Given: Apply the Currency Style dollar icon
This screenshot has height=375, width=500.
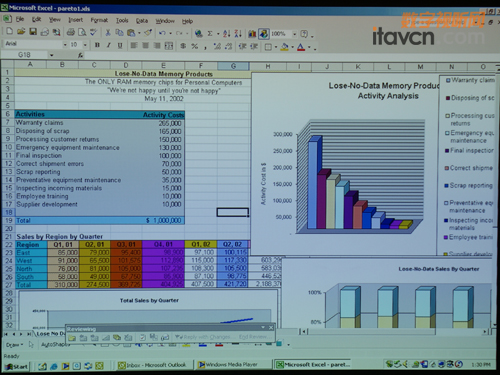Looking at the screenshot, I should point(183,46).
